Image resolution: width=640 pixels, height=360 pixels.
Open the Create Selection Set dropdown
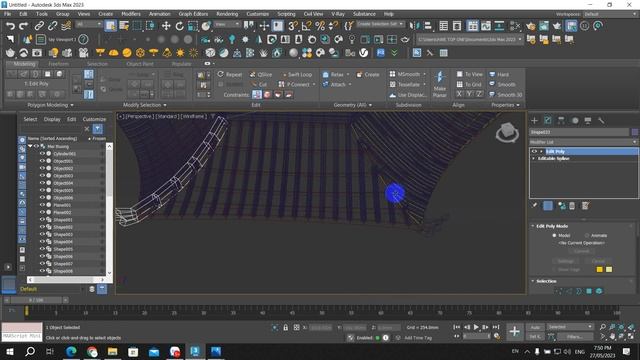(x=380, y=24)
